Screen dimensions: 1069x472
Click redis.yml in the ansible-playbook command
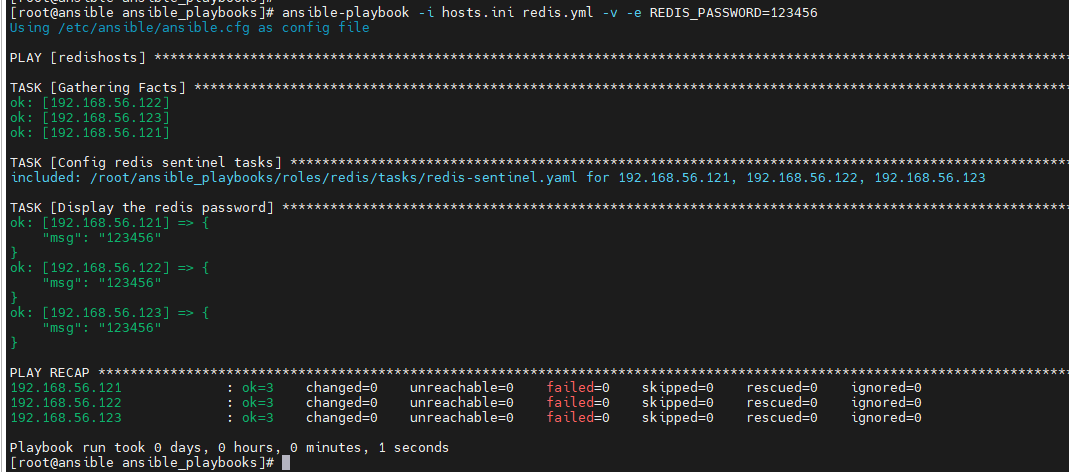click(x=554, y=13)
